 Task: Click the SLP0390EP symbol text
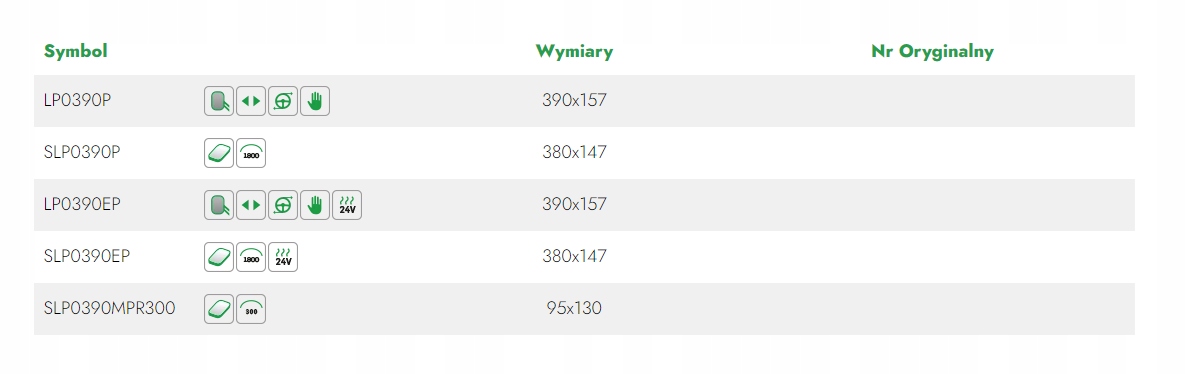pyautogui.click(x=87, y=257)
